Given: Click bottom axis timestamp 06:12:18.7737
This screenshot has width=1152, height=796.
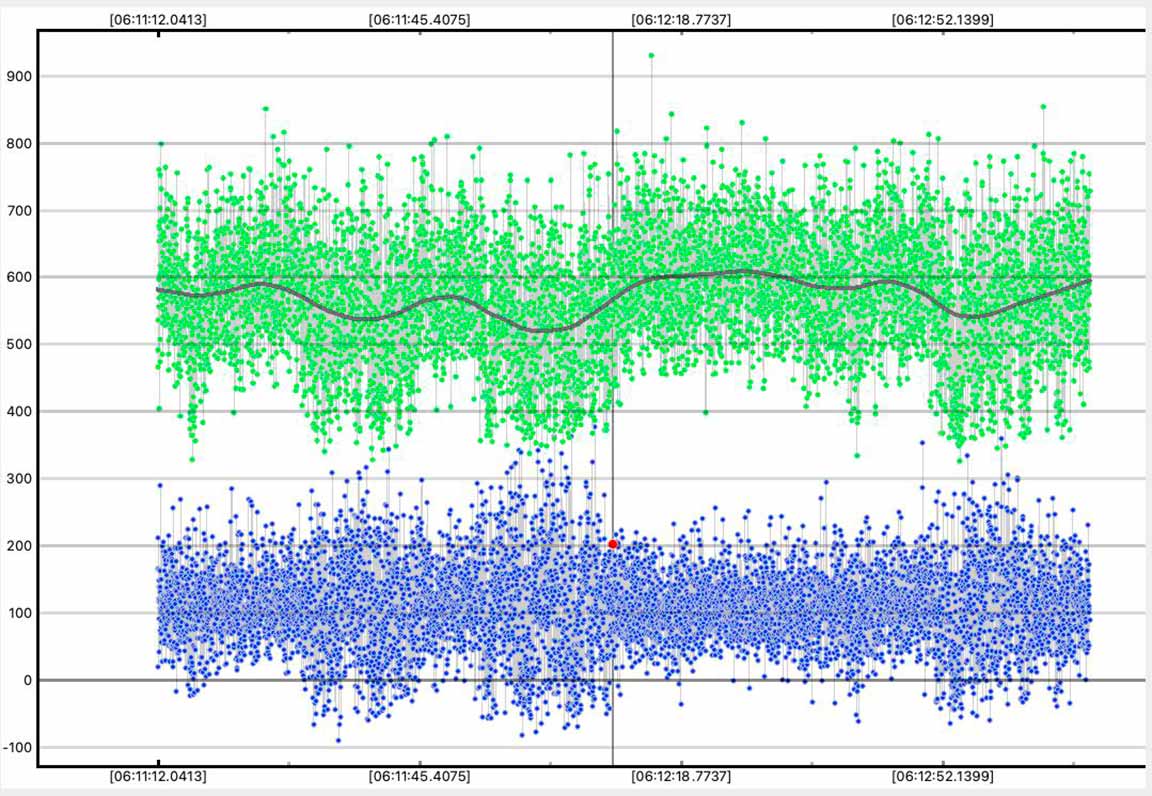Looking at the screenshot, I should pyautogui.click(x=680, y=776).
